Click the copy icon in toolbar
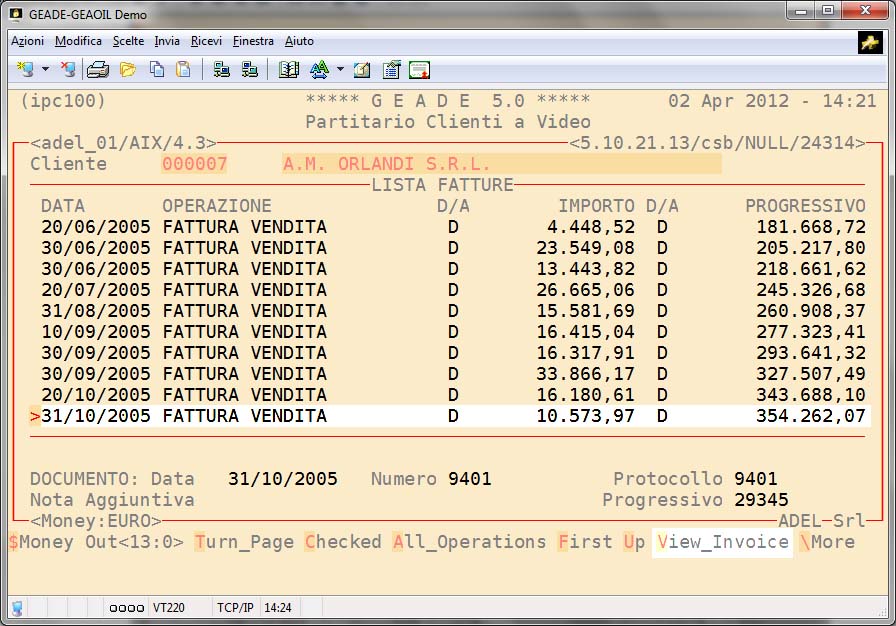The width and height of the screenshot is (896, 626). [x=156, y=70]
